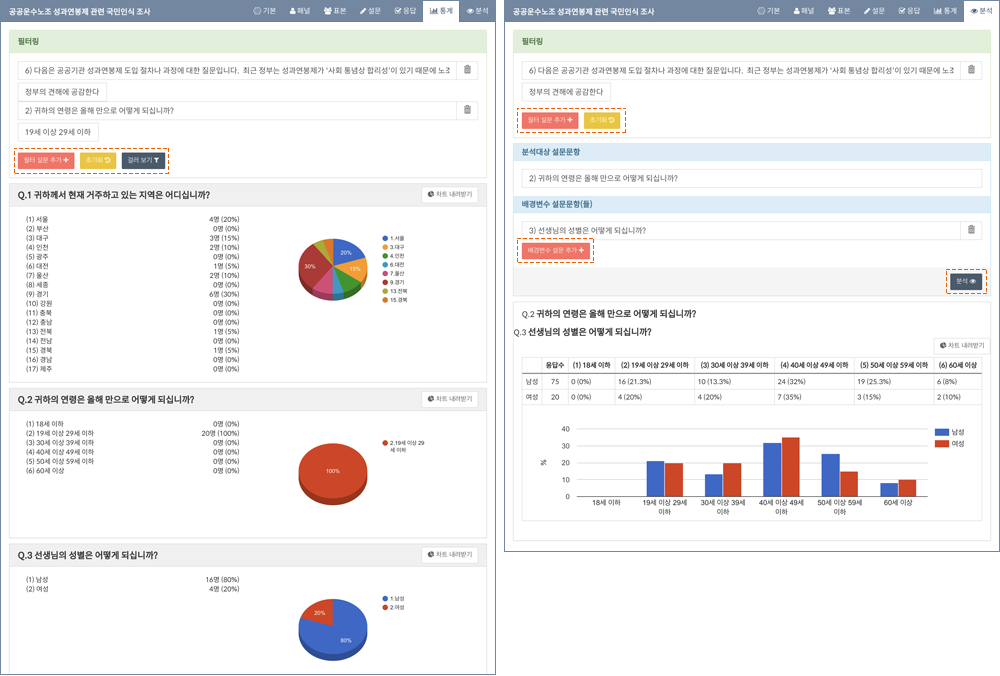Download chart for Q.1 residence region
This screenshot has width=1000, height=676.
coord(450,195)
